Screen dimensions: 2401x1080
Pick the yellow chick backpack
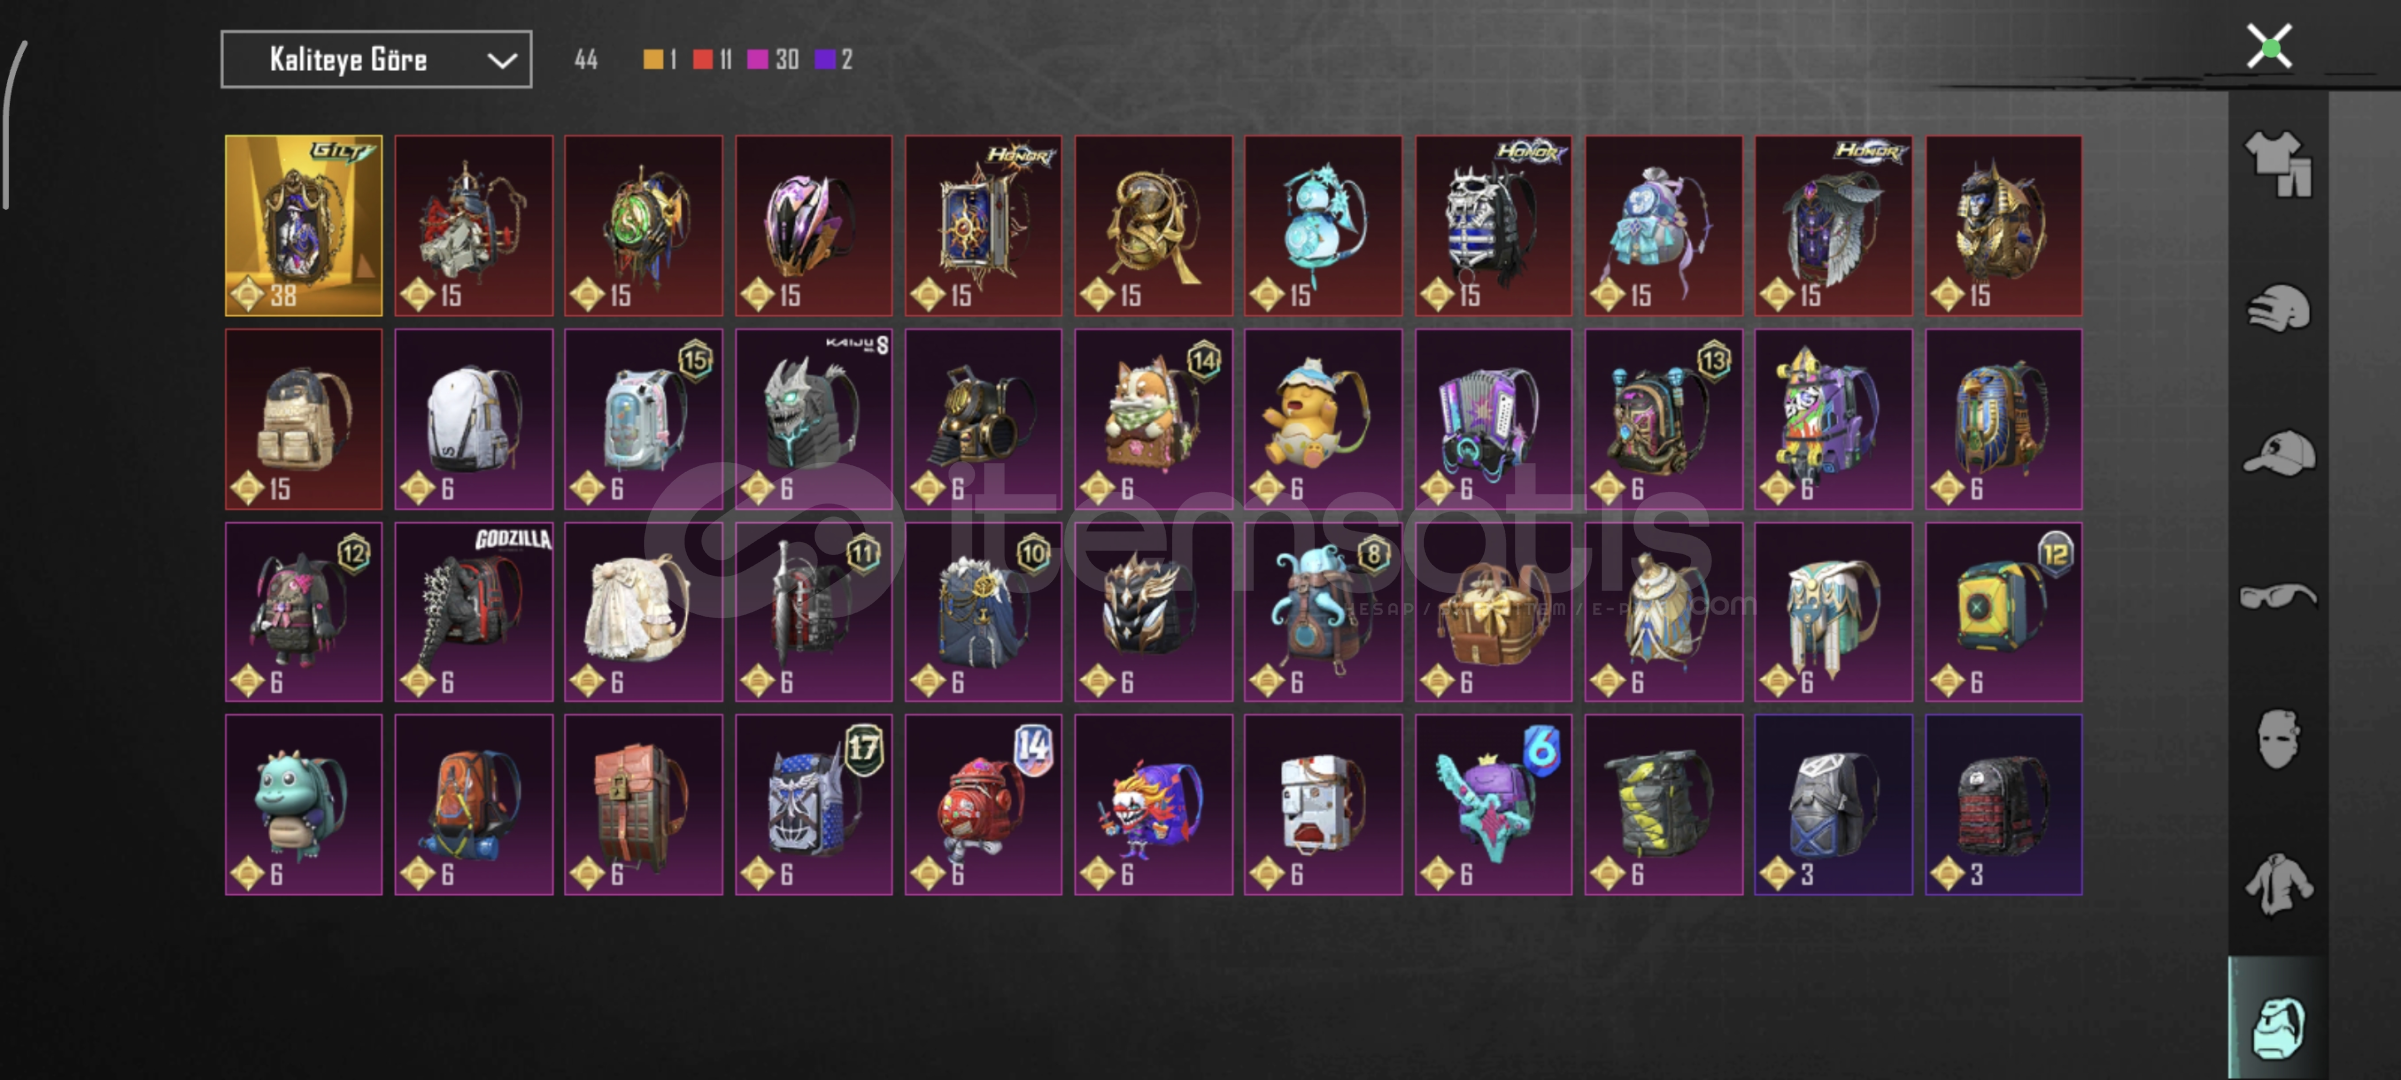(1323, 419)
